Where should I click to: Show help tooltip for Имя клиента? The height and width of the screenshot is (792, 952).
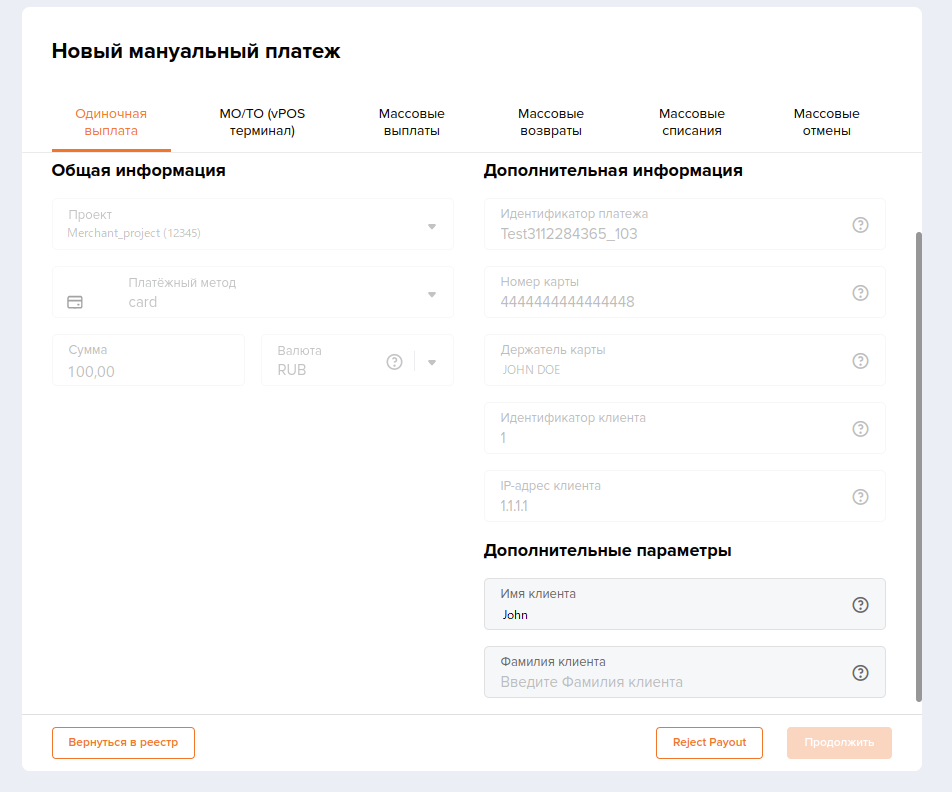coord(860,605)
